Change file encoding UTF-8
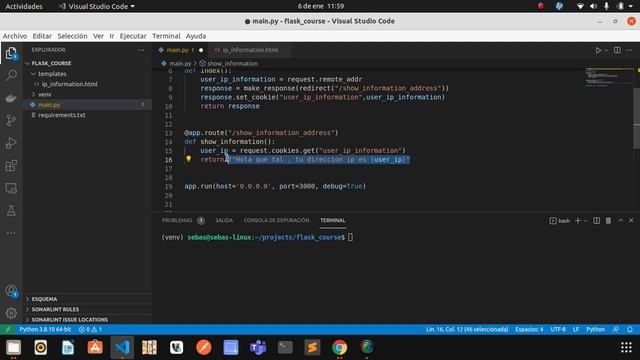 coord(558,329)
